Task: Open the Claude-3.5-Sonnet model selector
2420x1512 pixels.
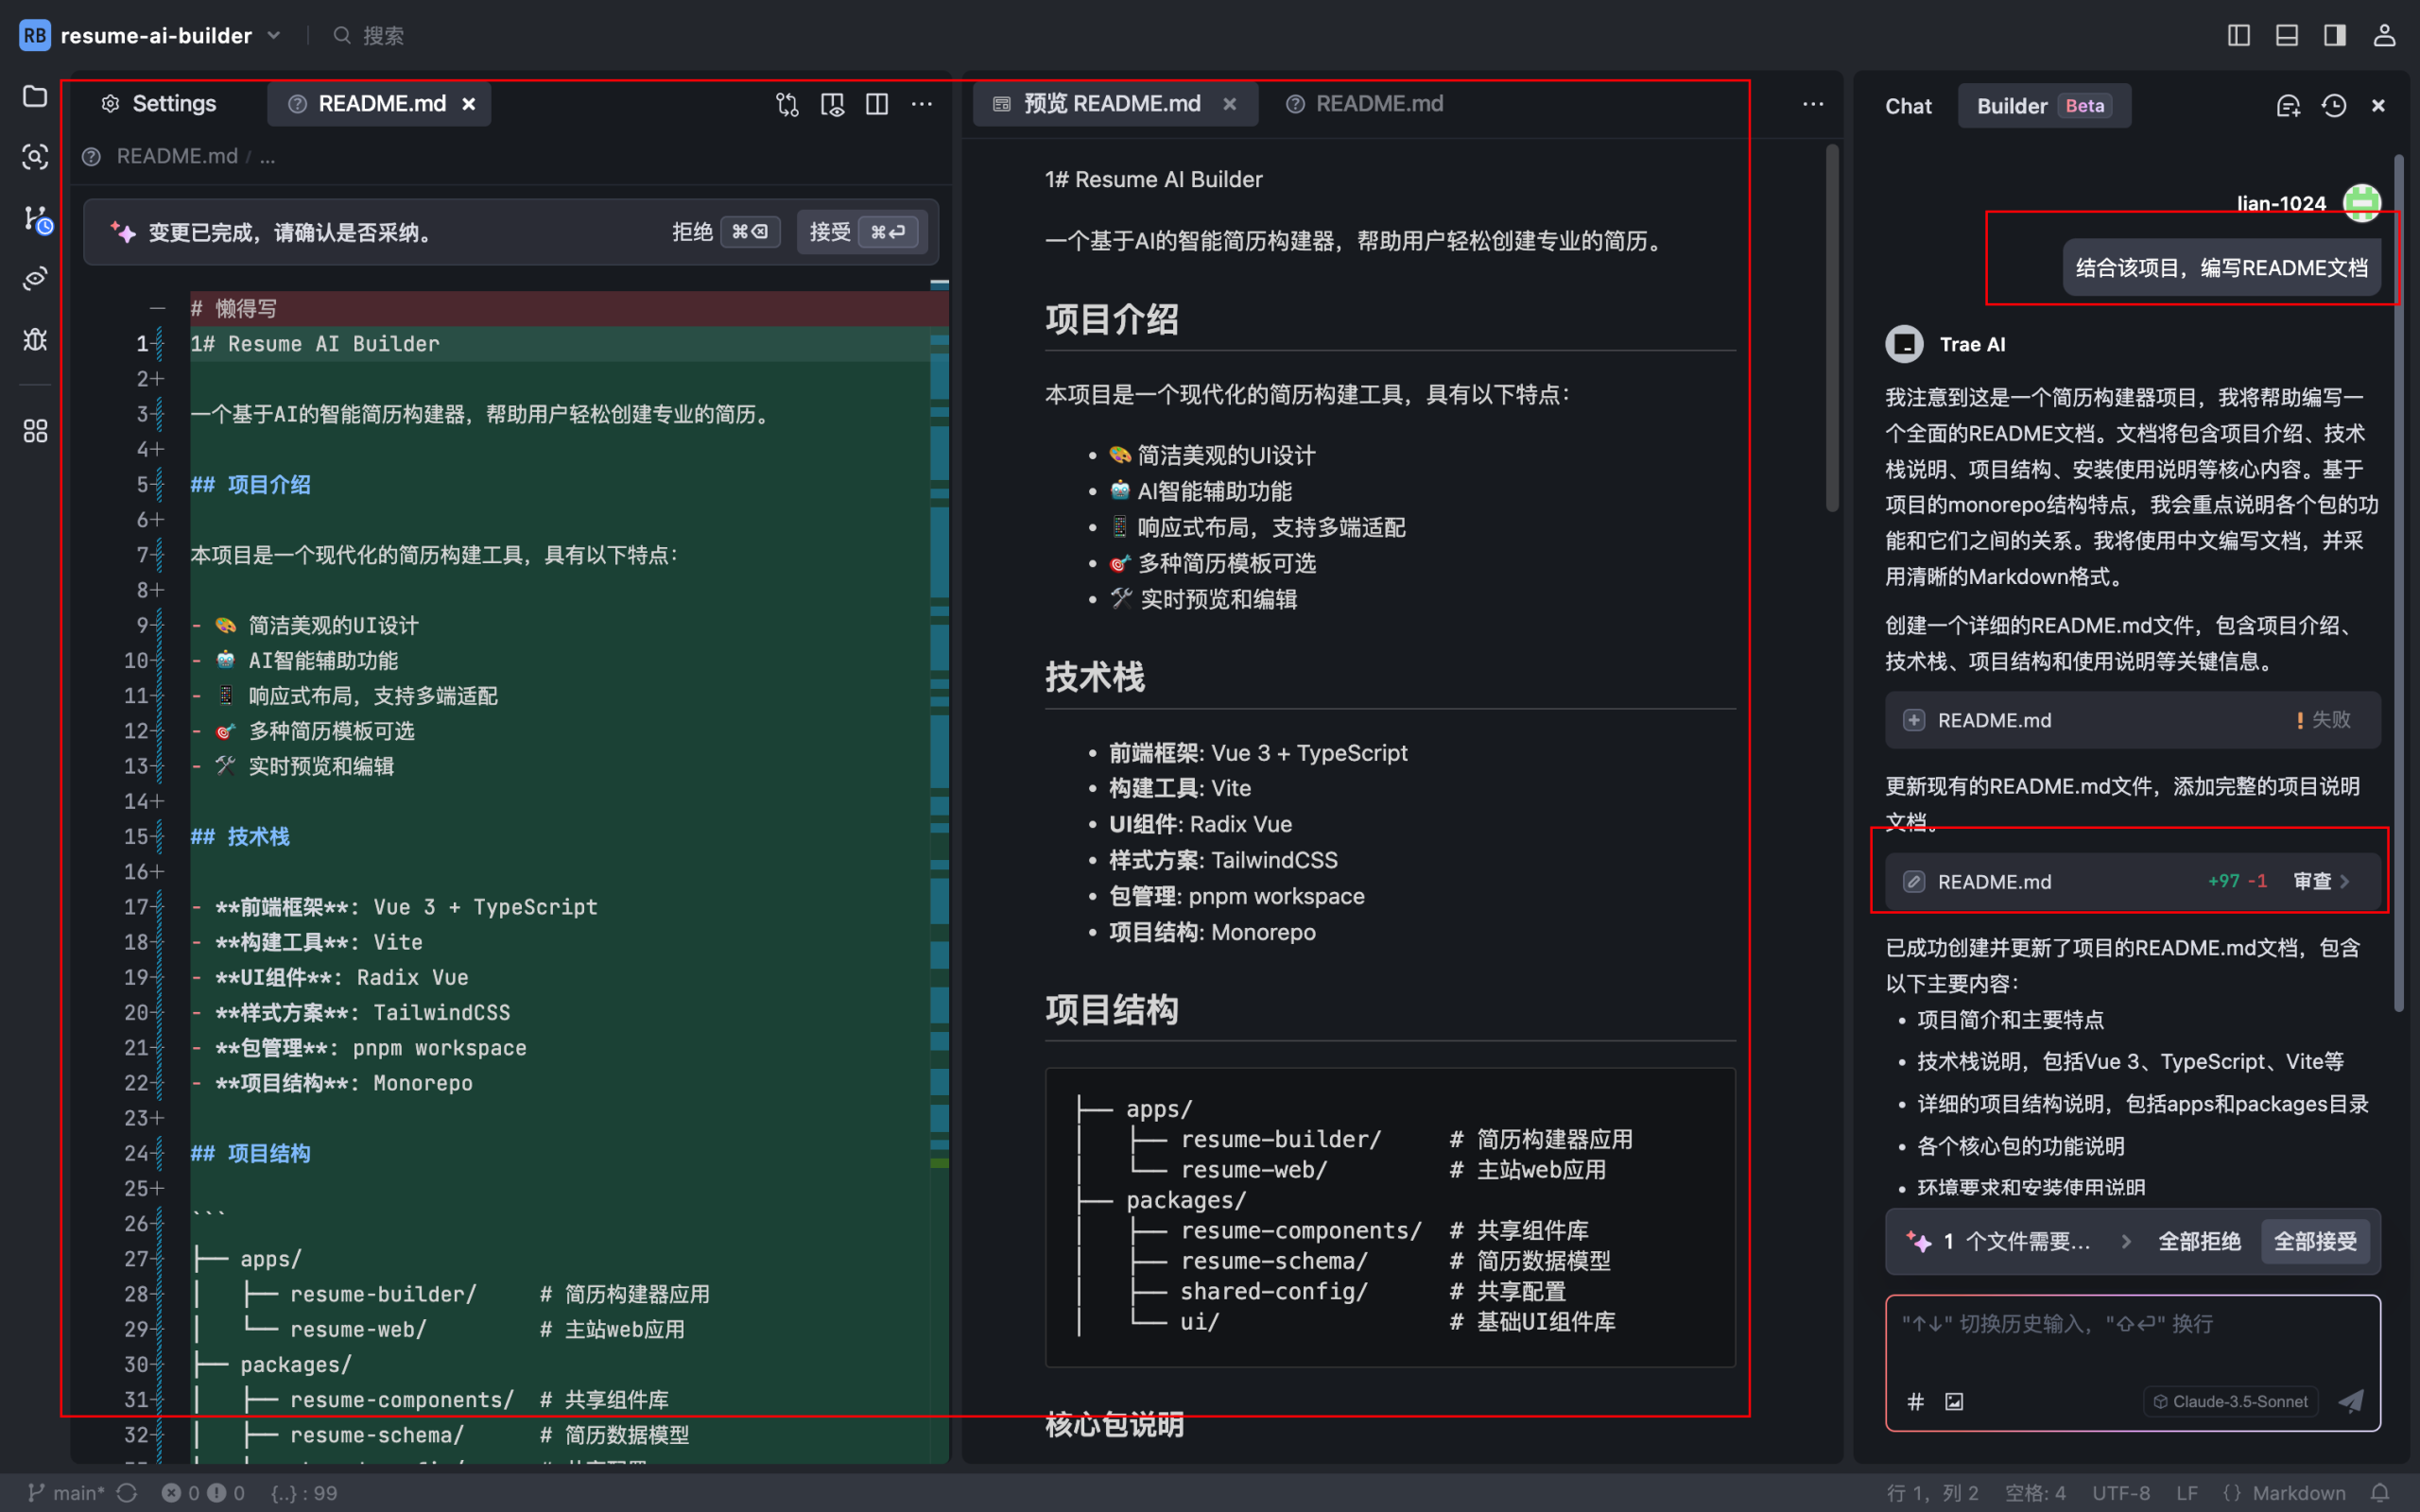Action: click(x=2228, y=1401)
